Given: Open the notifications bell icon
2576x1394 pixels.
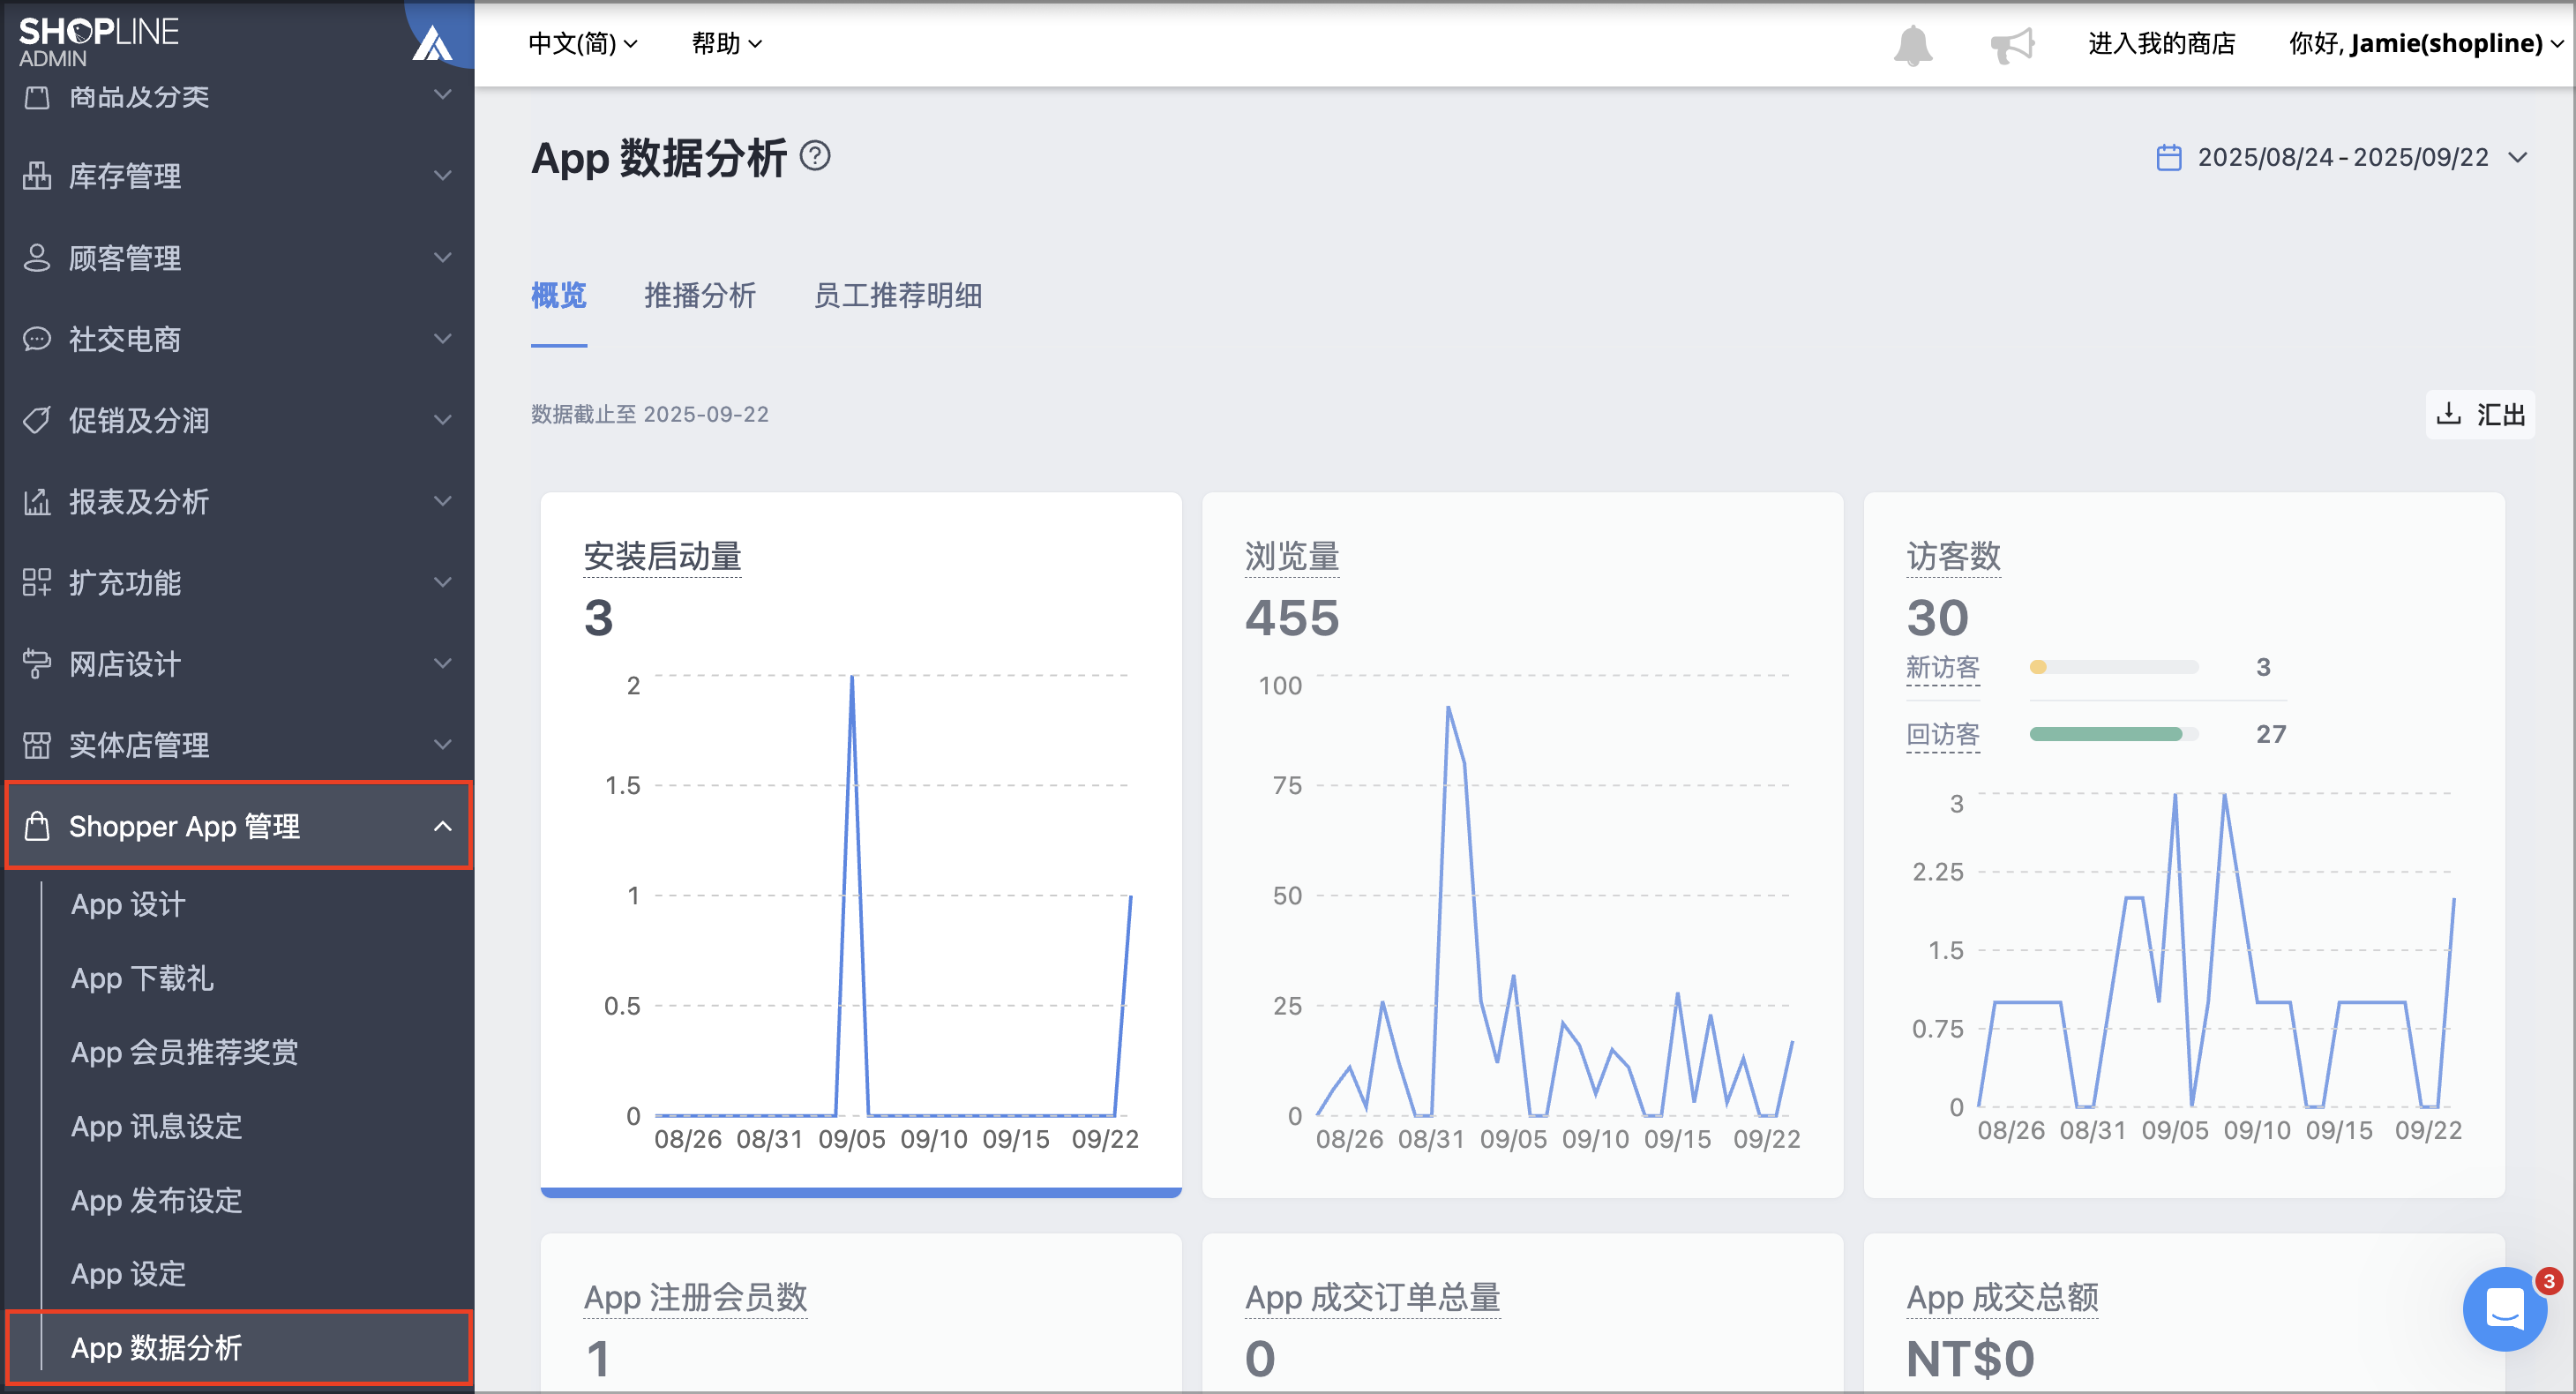Looking at the screenshot, I should tap(1912, 45).
